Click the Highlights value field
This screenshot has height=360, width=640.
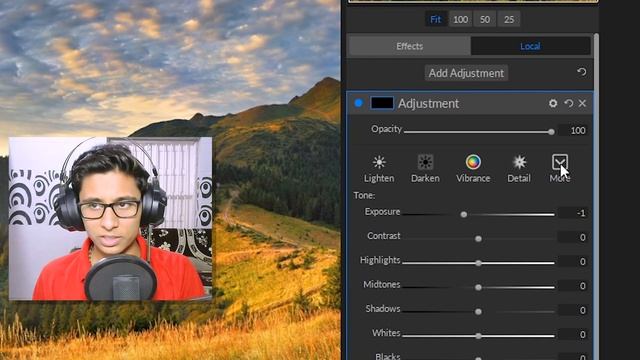point(573,262)
